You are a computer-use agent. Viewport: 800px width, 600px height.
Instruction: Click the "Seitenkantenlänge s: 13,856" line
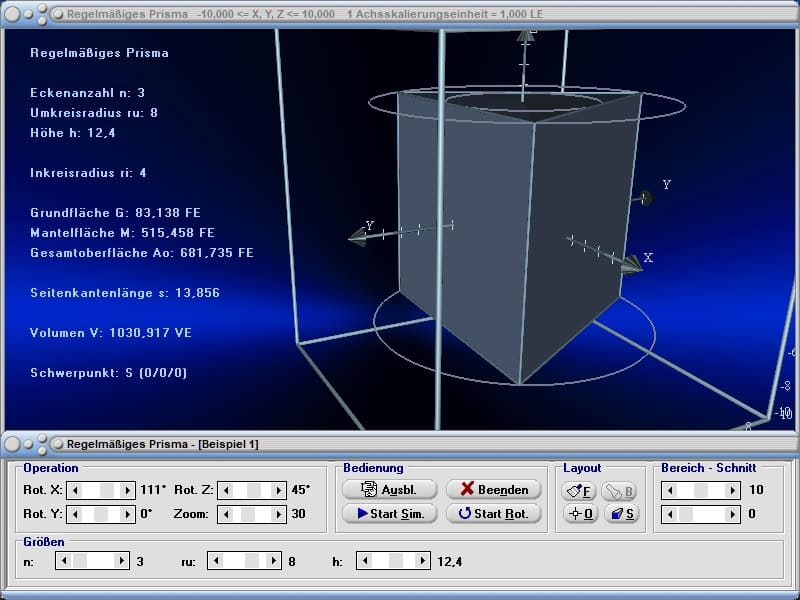point(125,293)
